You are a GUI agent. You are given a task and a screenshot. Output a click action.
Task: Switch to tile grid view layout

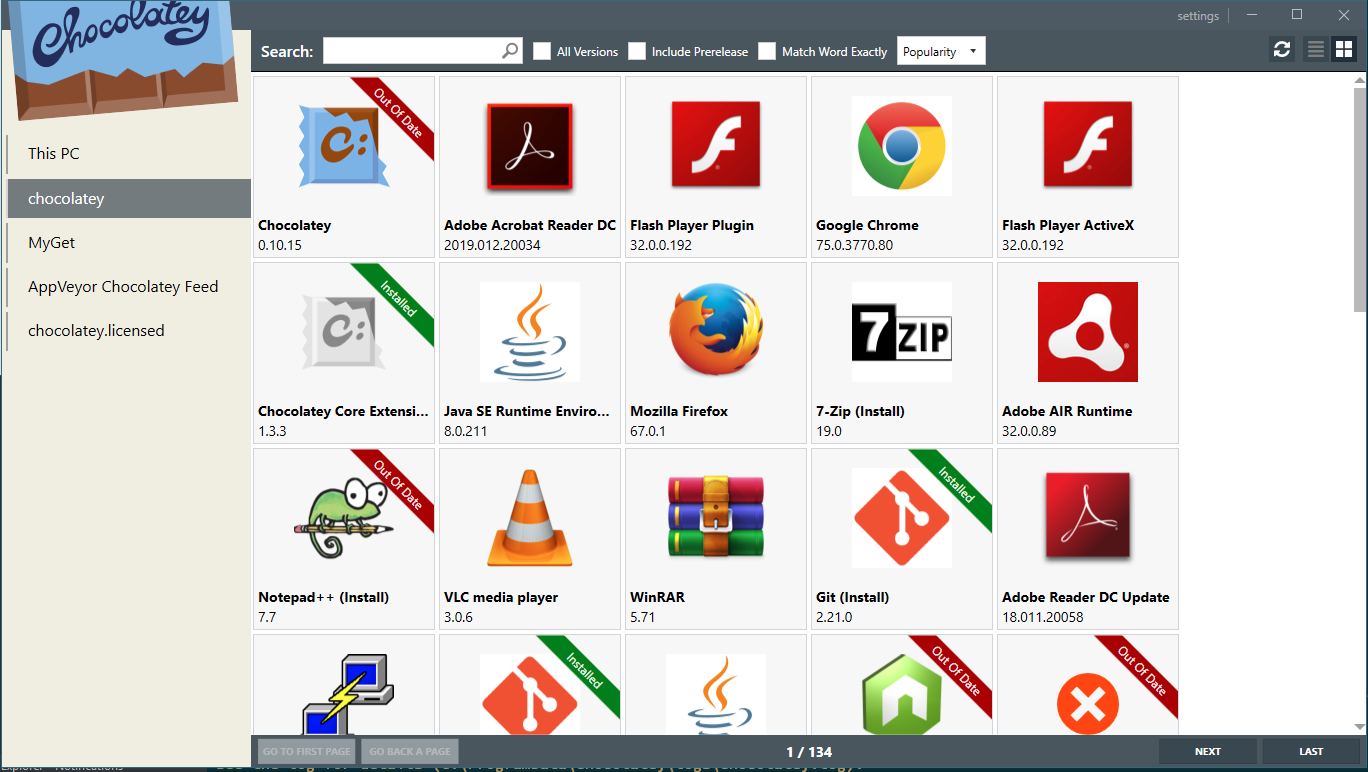[1343, 49]
